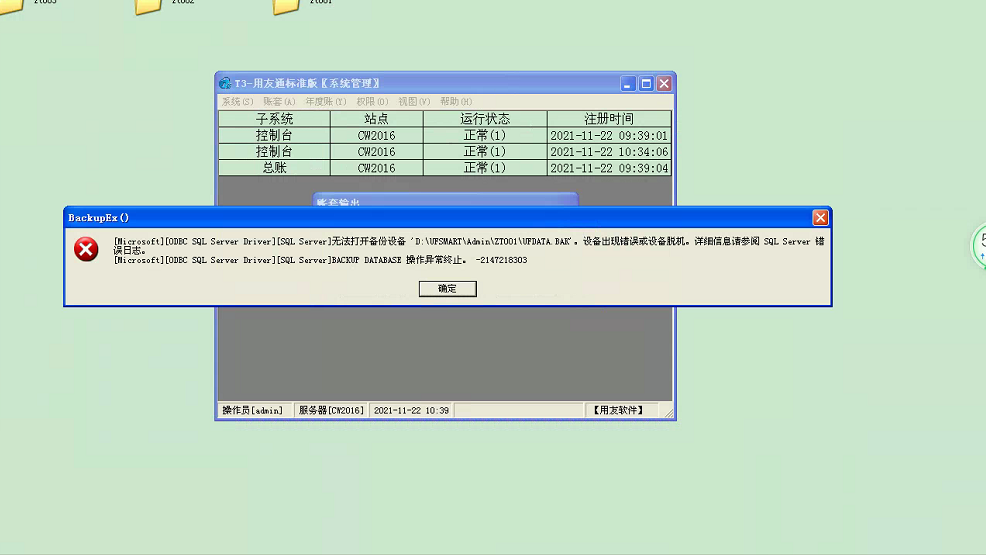Click the 运行状态 column header
The width and height of the screenshot is (986, 555).
tap(485, 119)
